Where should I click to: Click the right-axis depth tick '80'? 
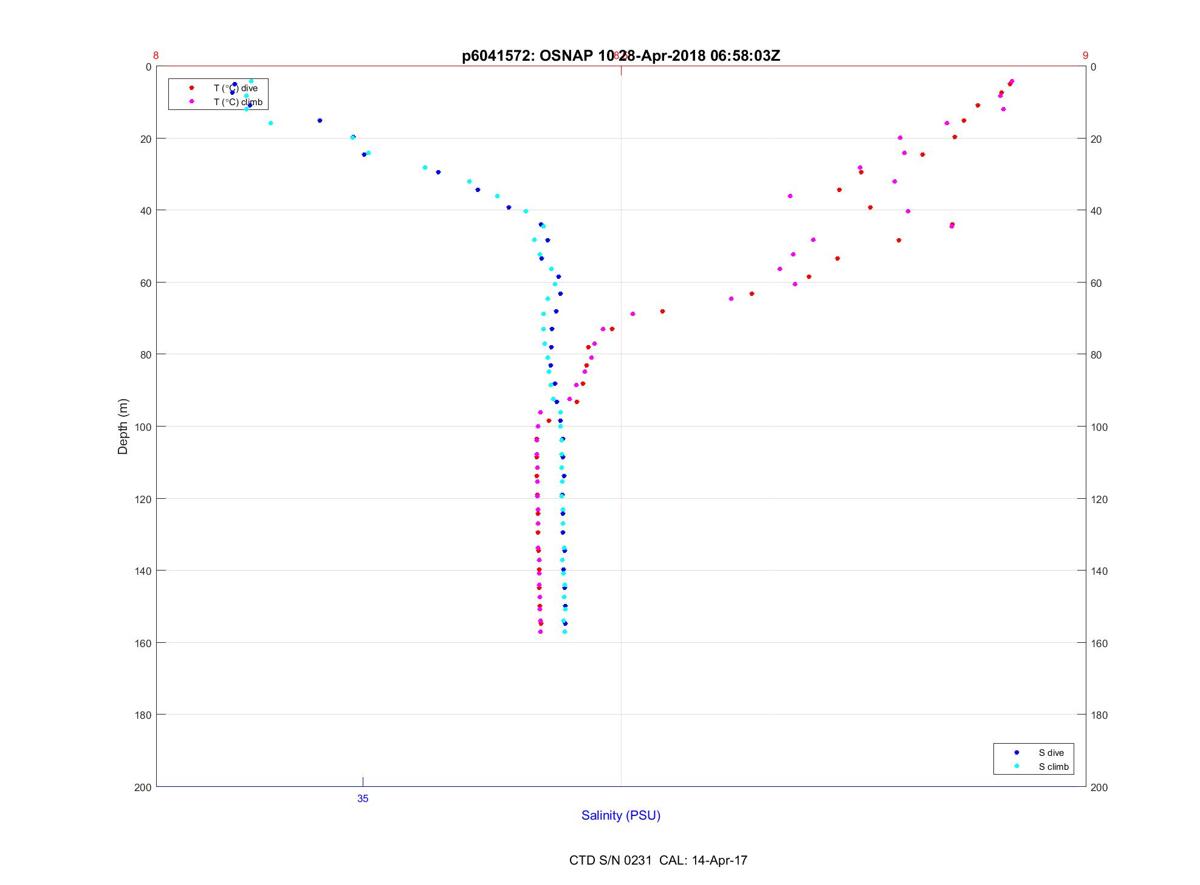click(x=1097, y=355)
